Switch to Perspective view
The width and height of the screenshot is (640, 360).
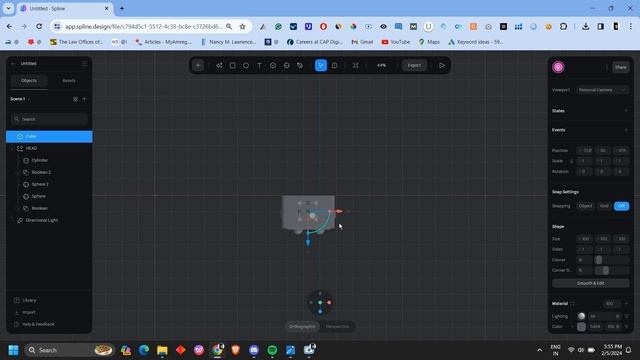338,327
